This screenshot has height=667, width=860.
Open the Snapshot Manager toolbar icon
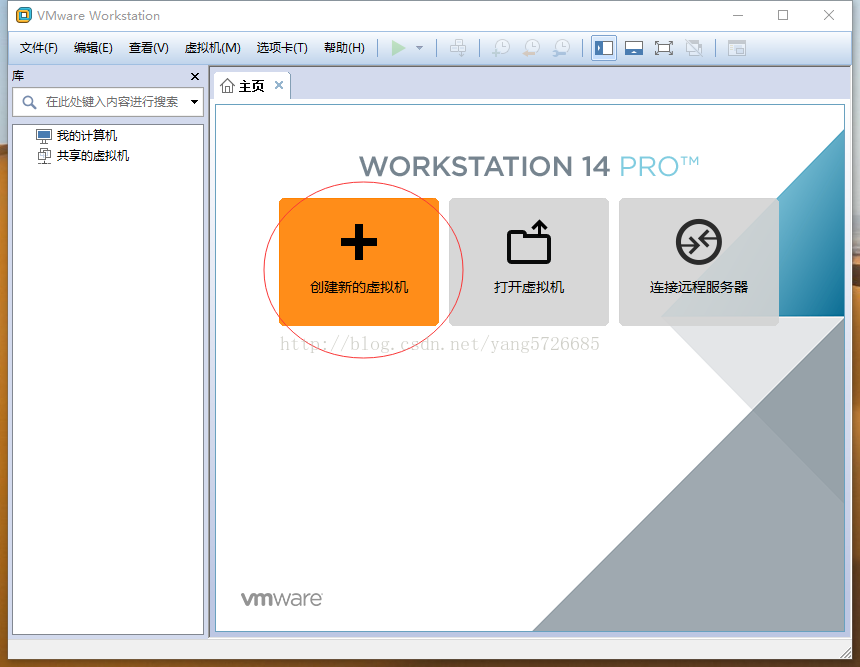click(561, 48)
